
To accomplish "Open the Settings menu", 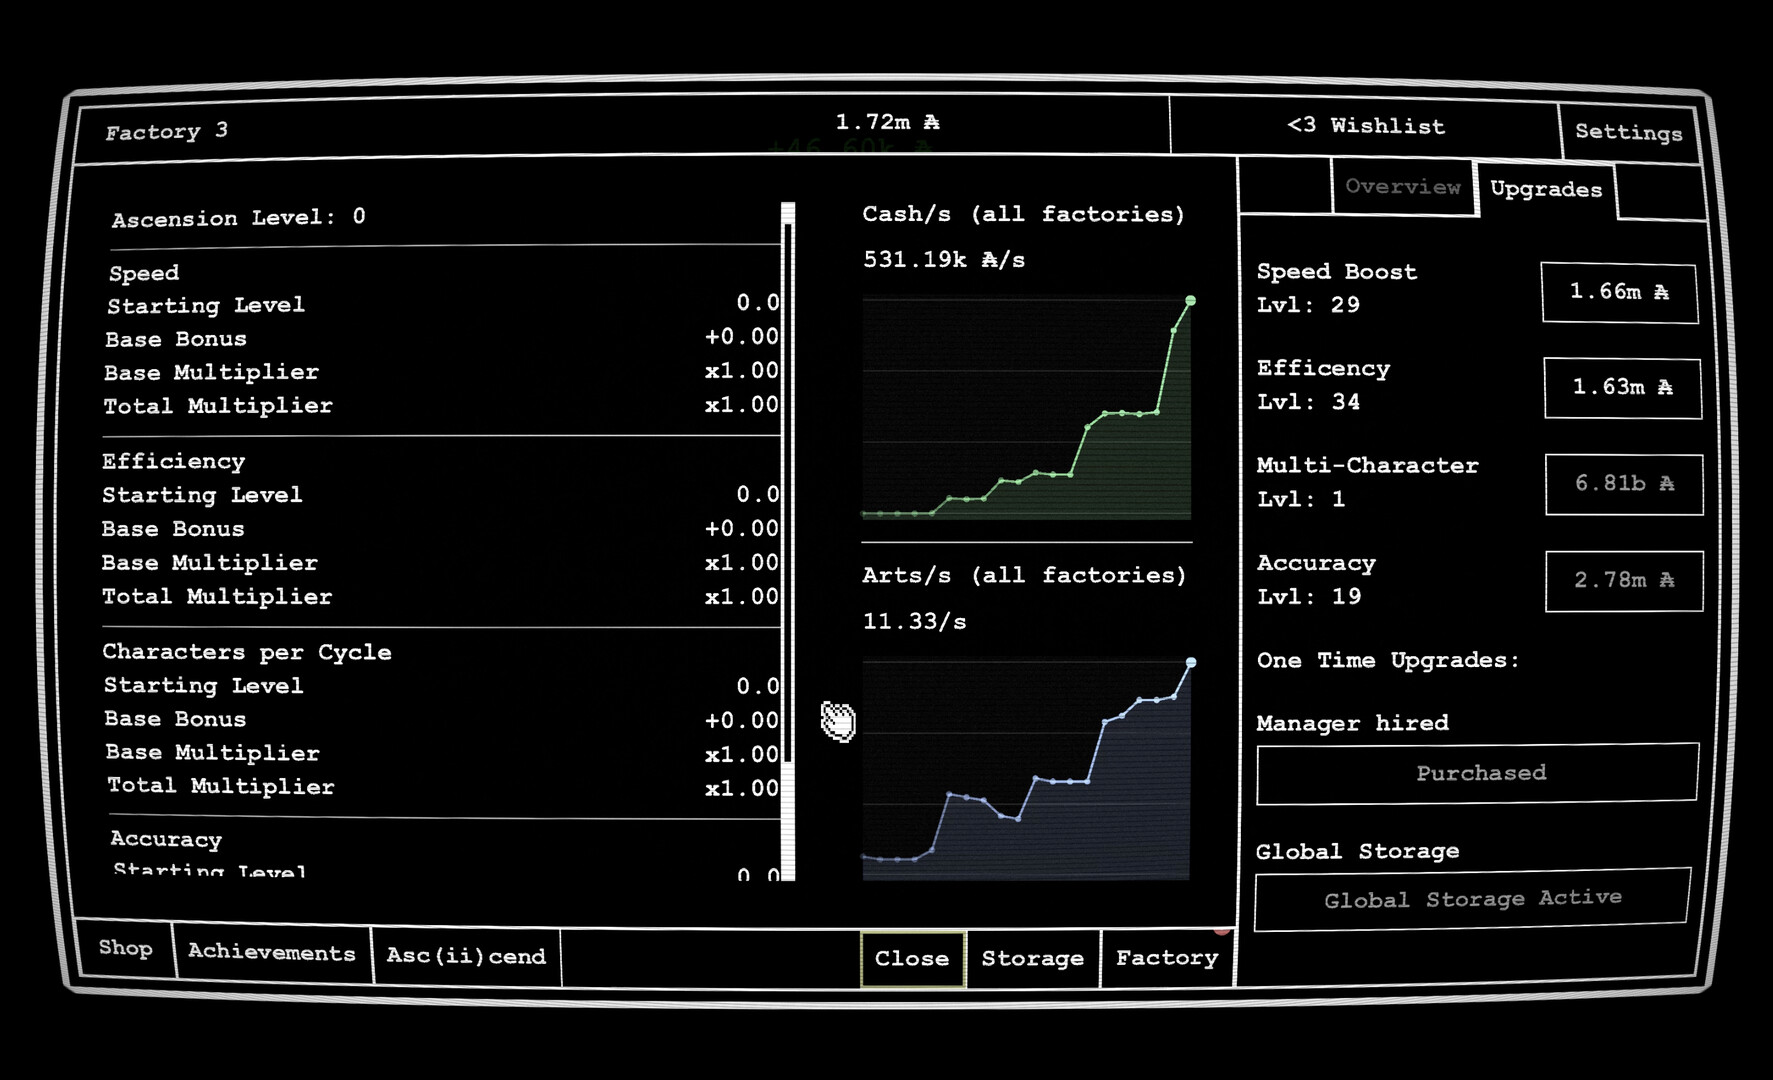I will (x=1628, y=132).
